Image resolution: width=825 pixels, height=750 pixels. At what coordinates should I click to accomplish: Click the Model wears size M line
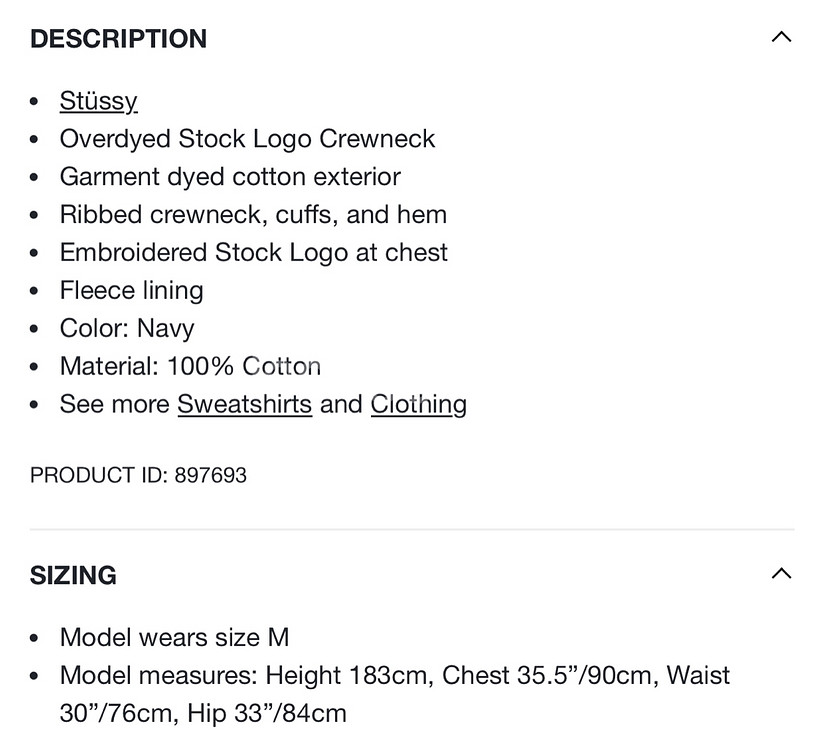[x=174, y=637]
